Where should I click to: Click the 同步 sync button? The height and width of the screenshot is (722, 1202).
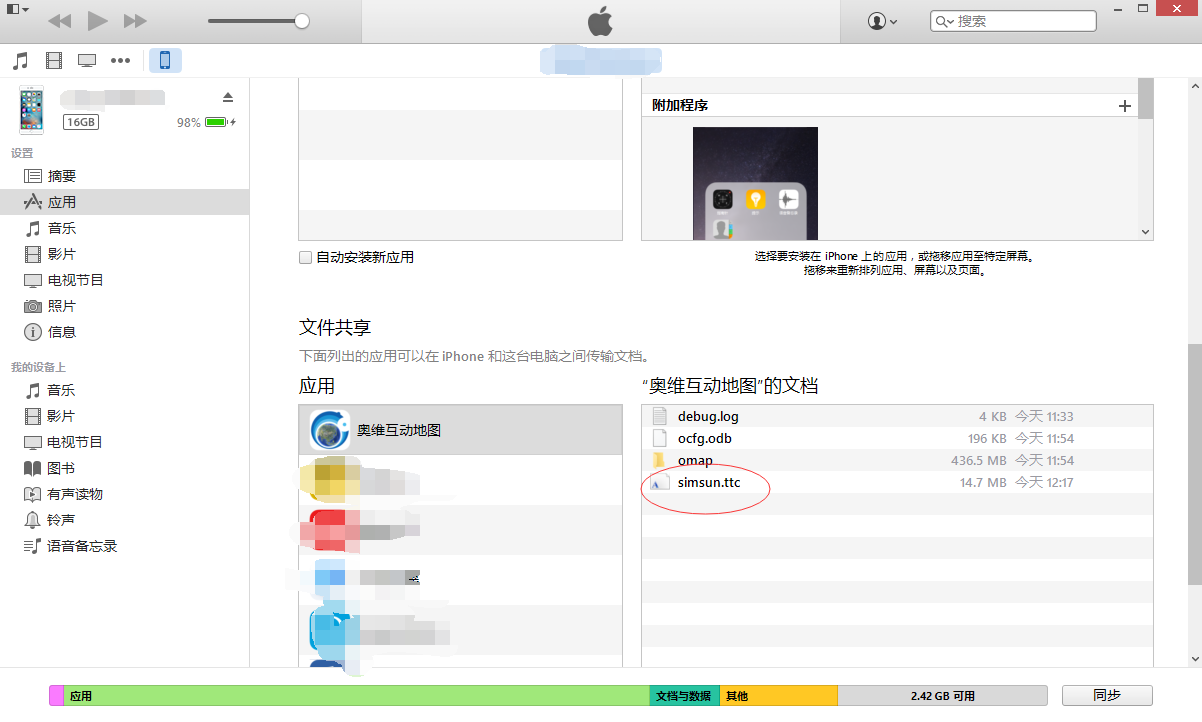click(1107, 696)
